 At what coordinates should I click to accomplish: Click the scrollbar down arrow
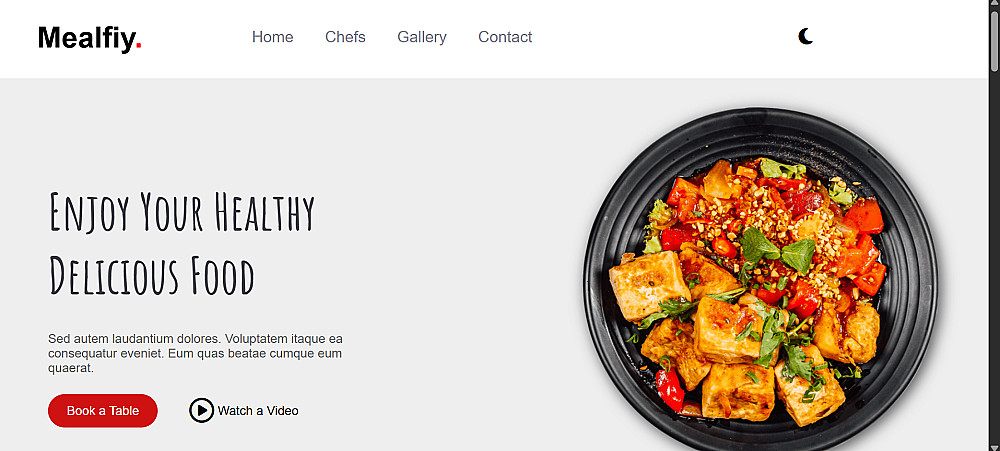(994, 447)
